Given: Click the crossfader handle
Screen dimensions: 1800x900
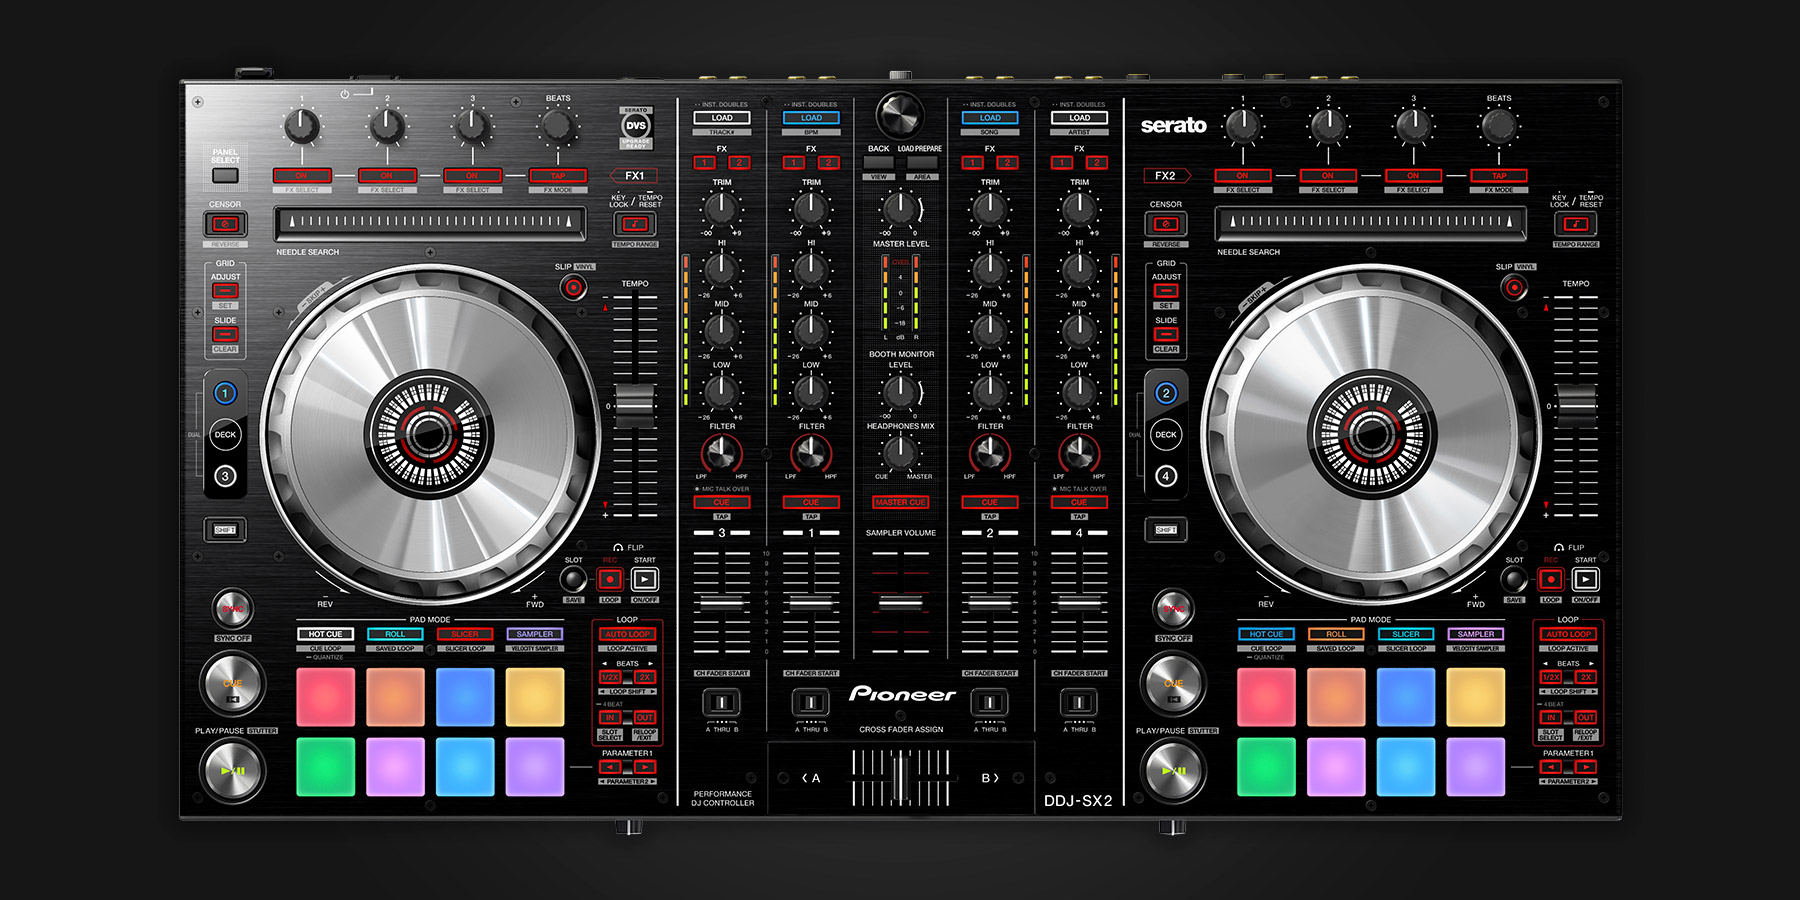Looking at the screenshot, I should click(900, 778).
